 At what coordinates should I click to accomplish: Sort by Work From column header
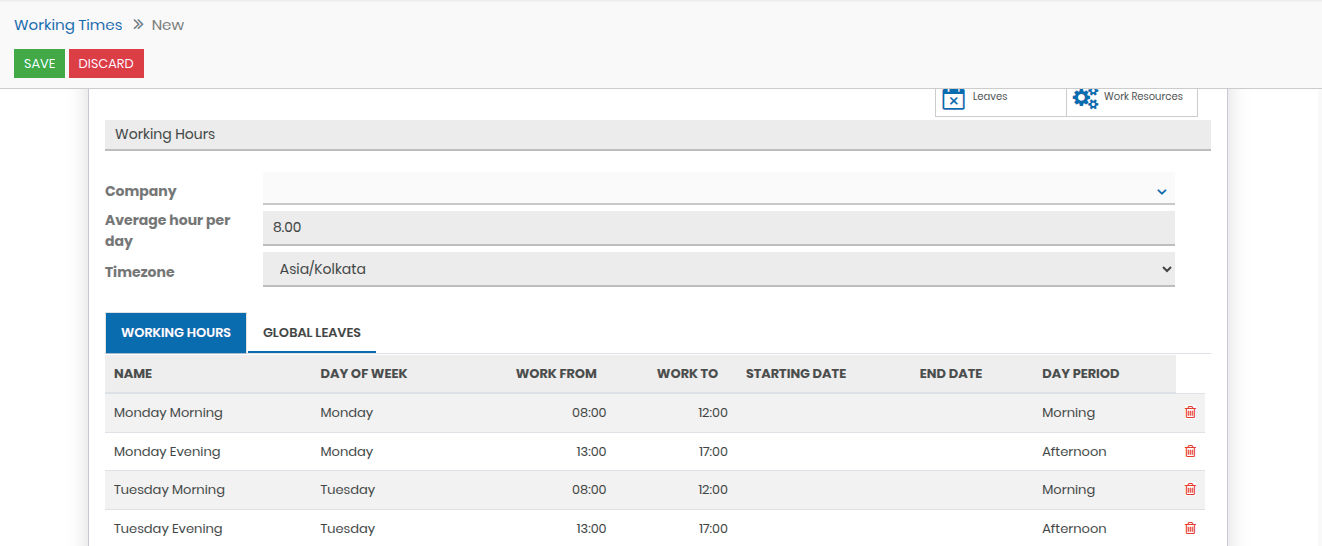click(x=556, y=374)
